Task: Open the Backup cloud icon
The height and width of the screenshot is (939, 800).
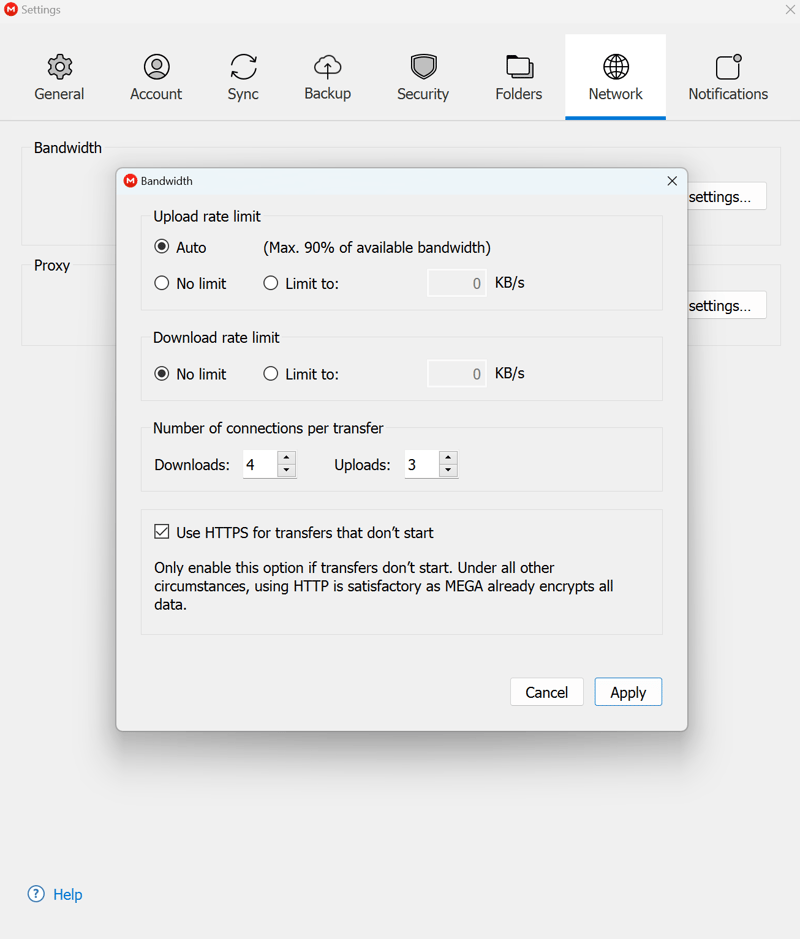Action: pos(327,67)
